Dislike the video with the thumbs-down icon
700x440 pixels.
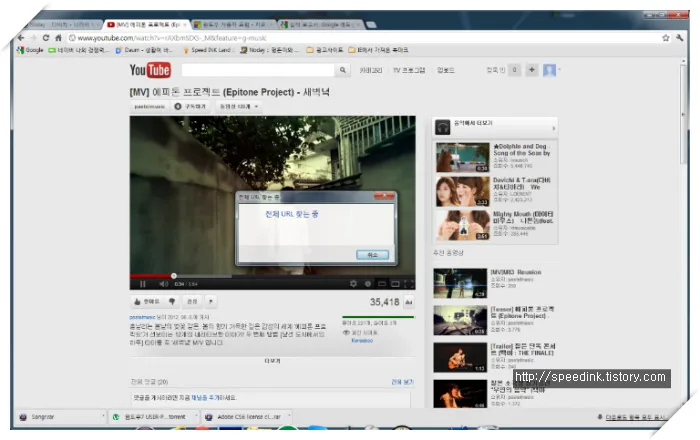click(172, 302)
